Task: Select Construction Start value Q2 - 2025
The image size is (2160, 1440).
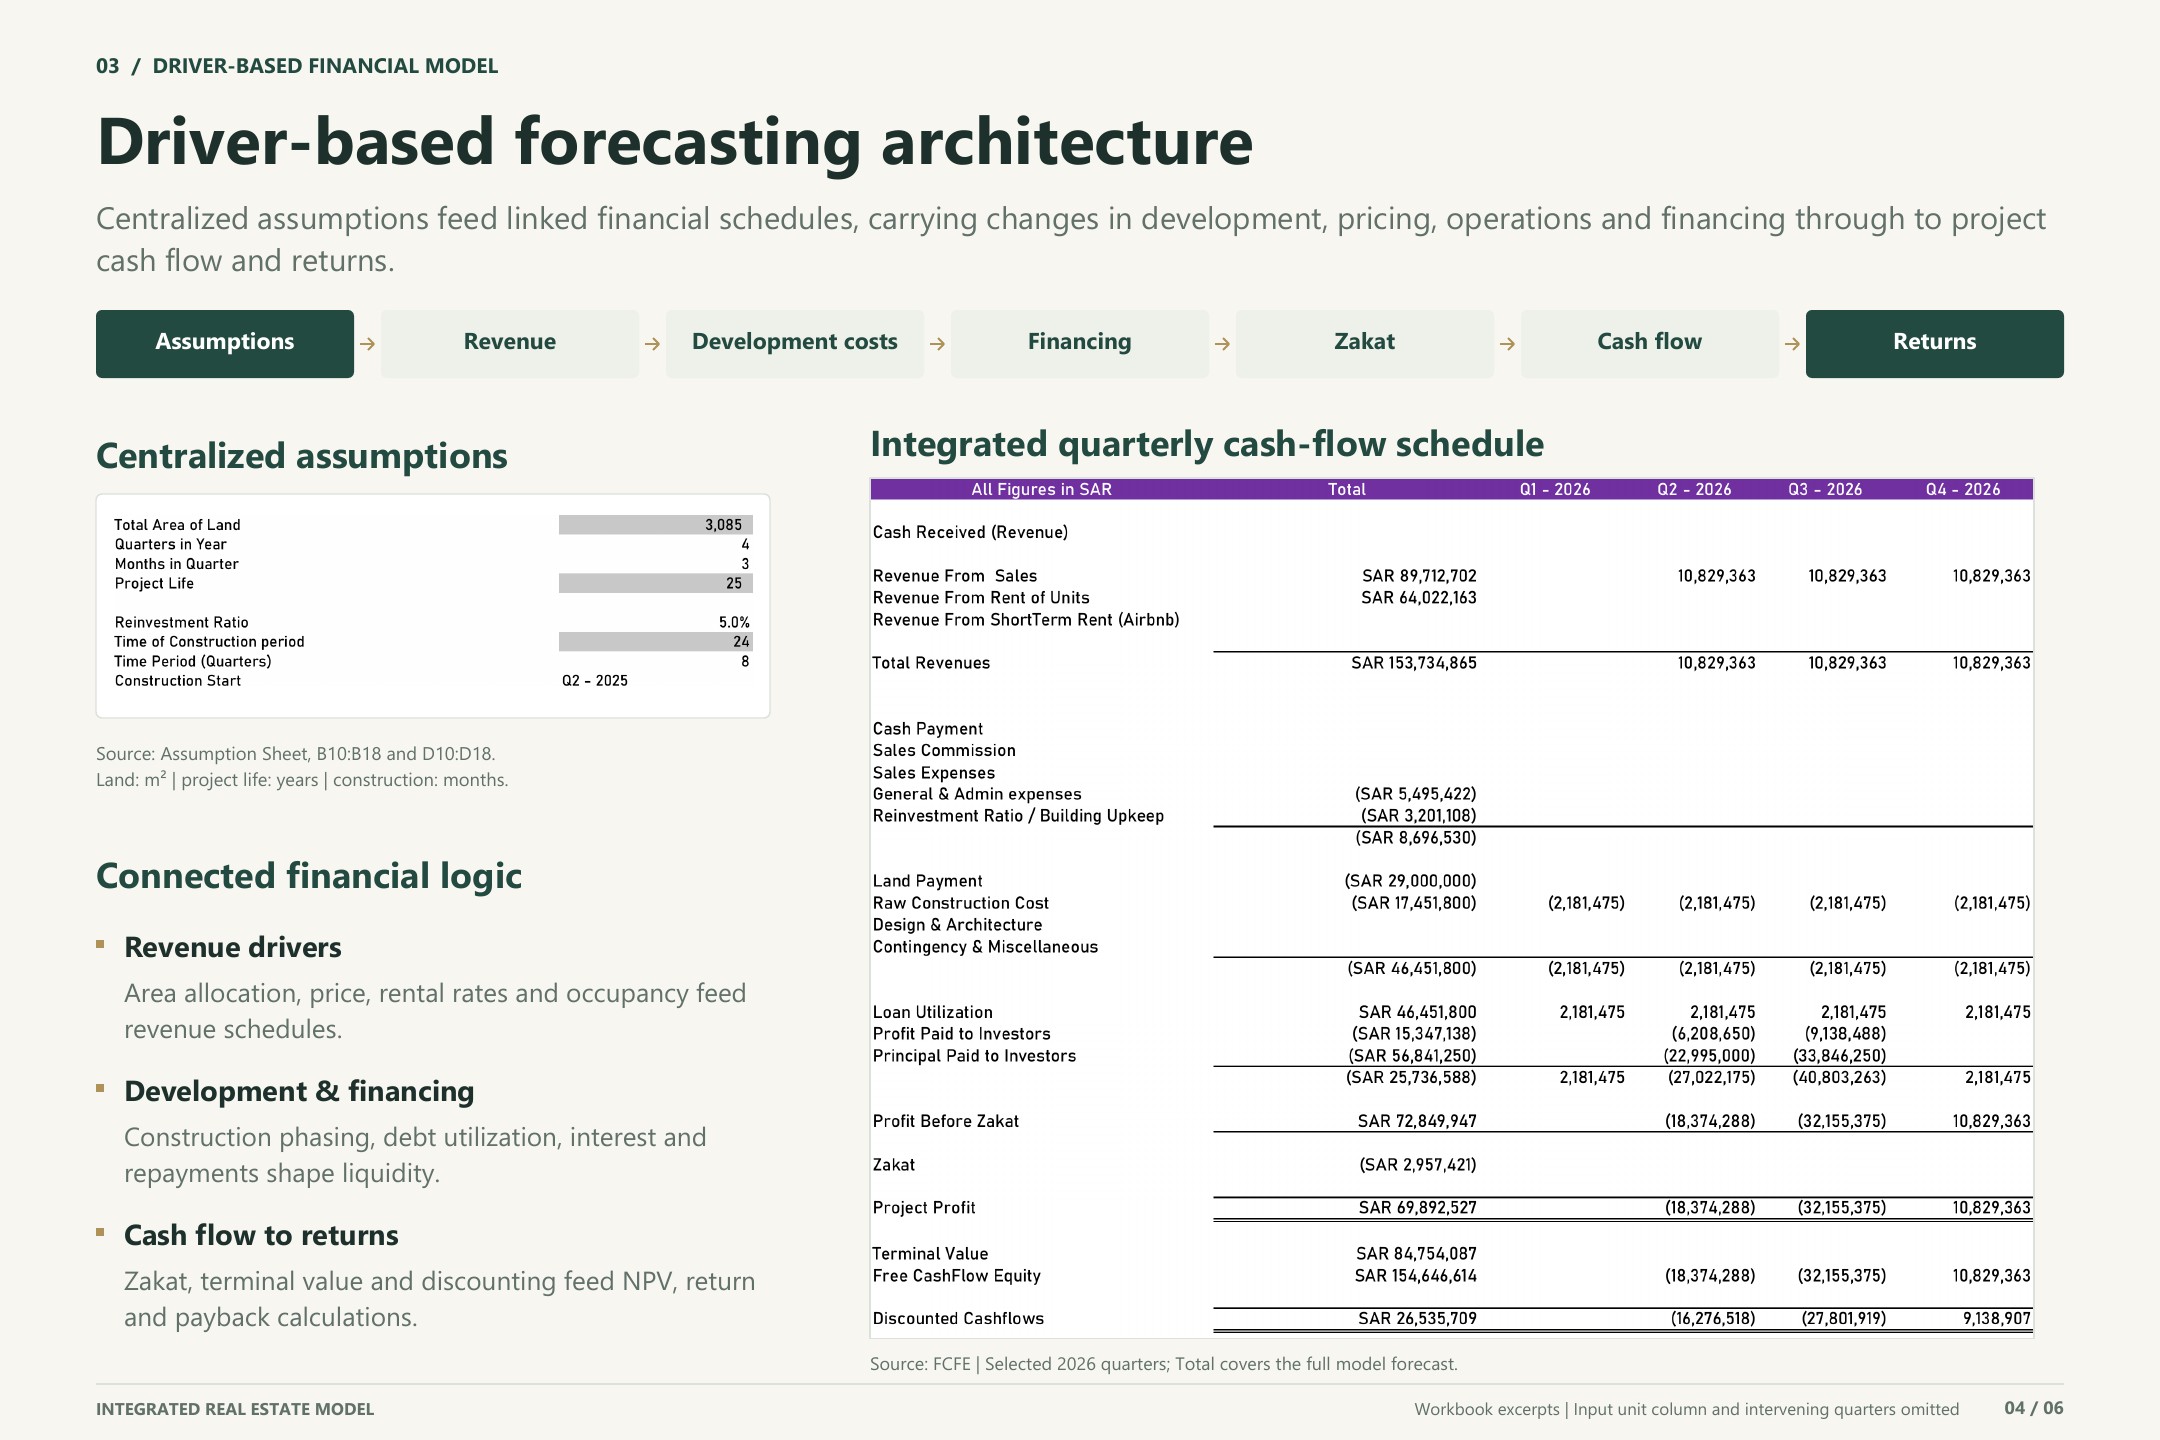Action: coord(595,681)
